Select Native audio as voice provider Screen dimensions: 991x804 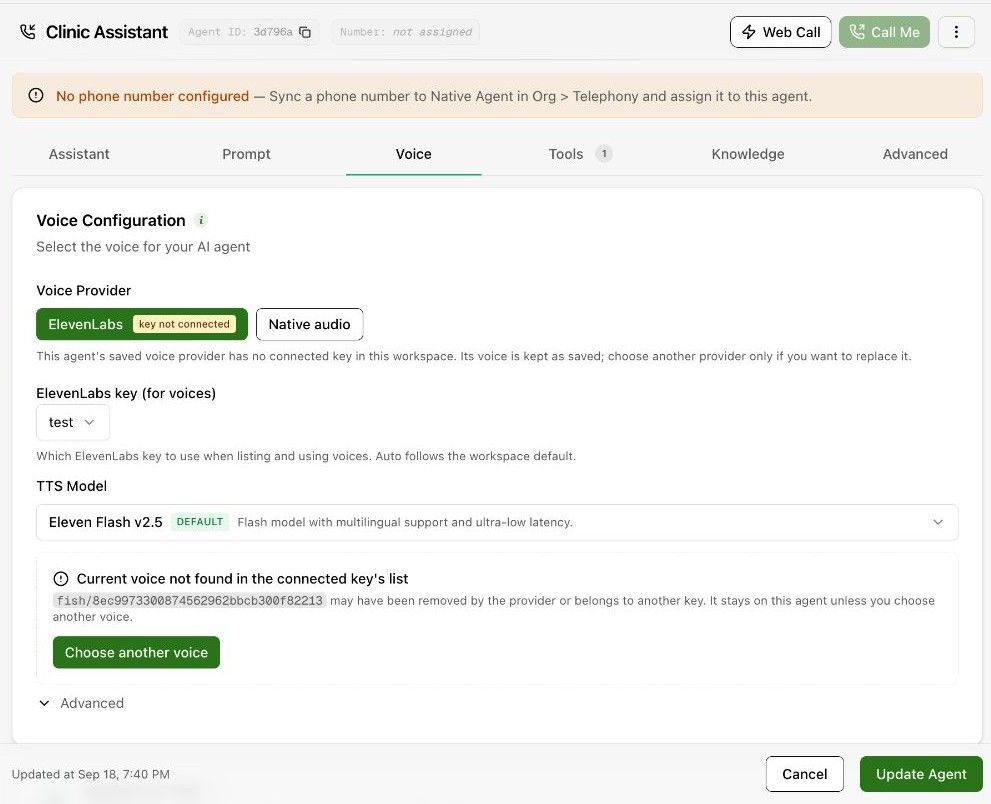pyautogui.click(x=309, y=324)
